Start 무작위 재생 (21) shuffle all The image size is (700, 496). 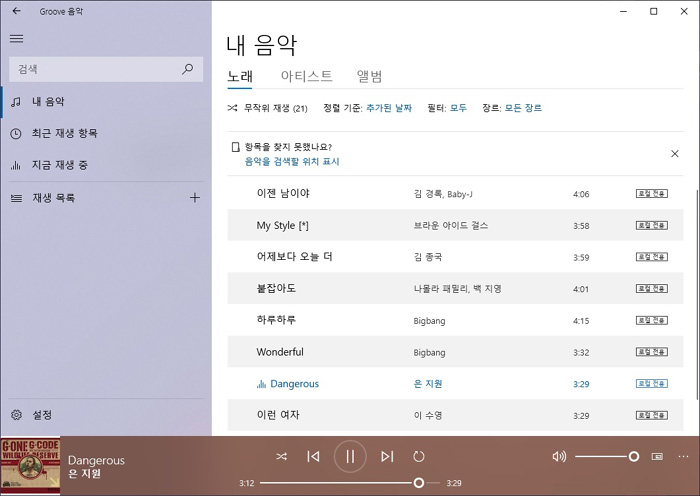click(x=267, y=108)
